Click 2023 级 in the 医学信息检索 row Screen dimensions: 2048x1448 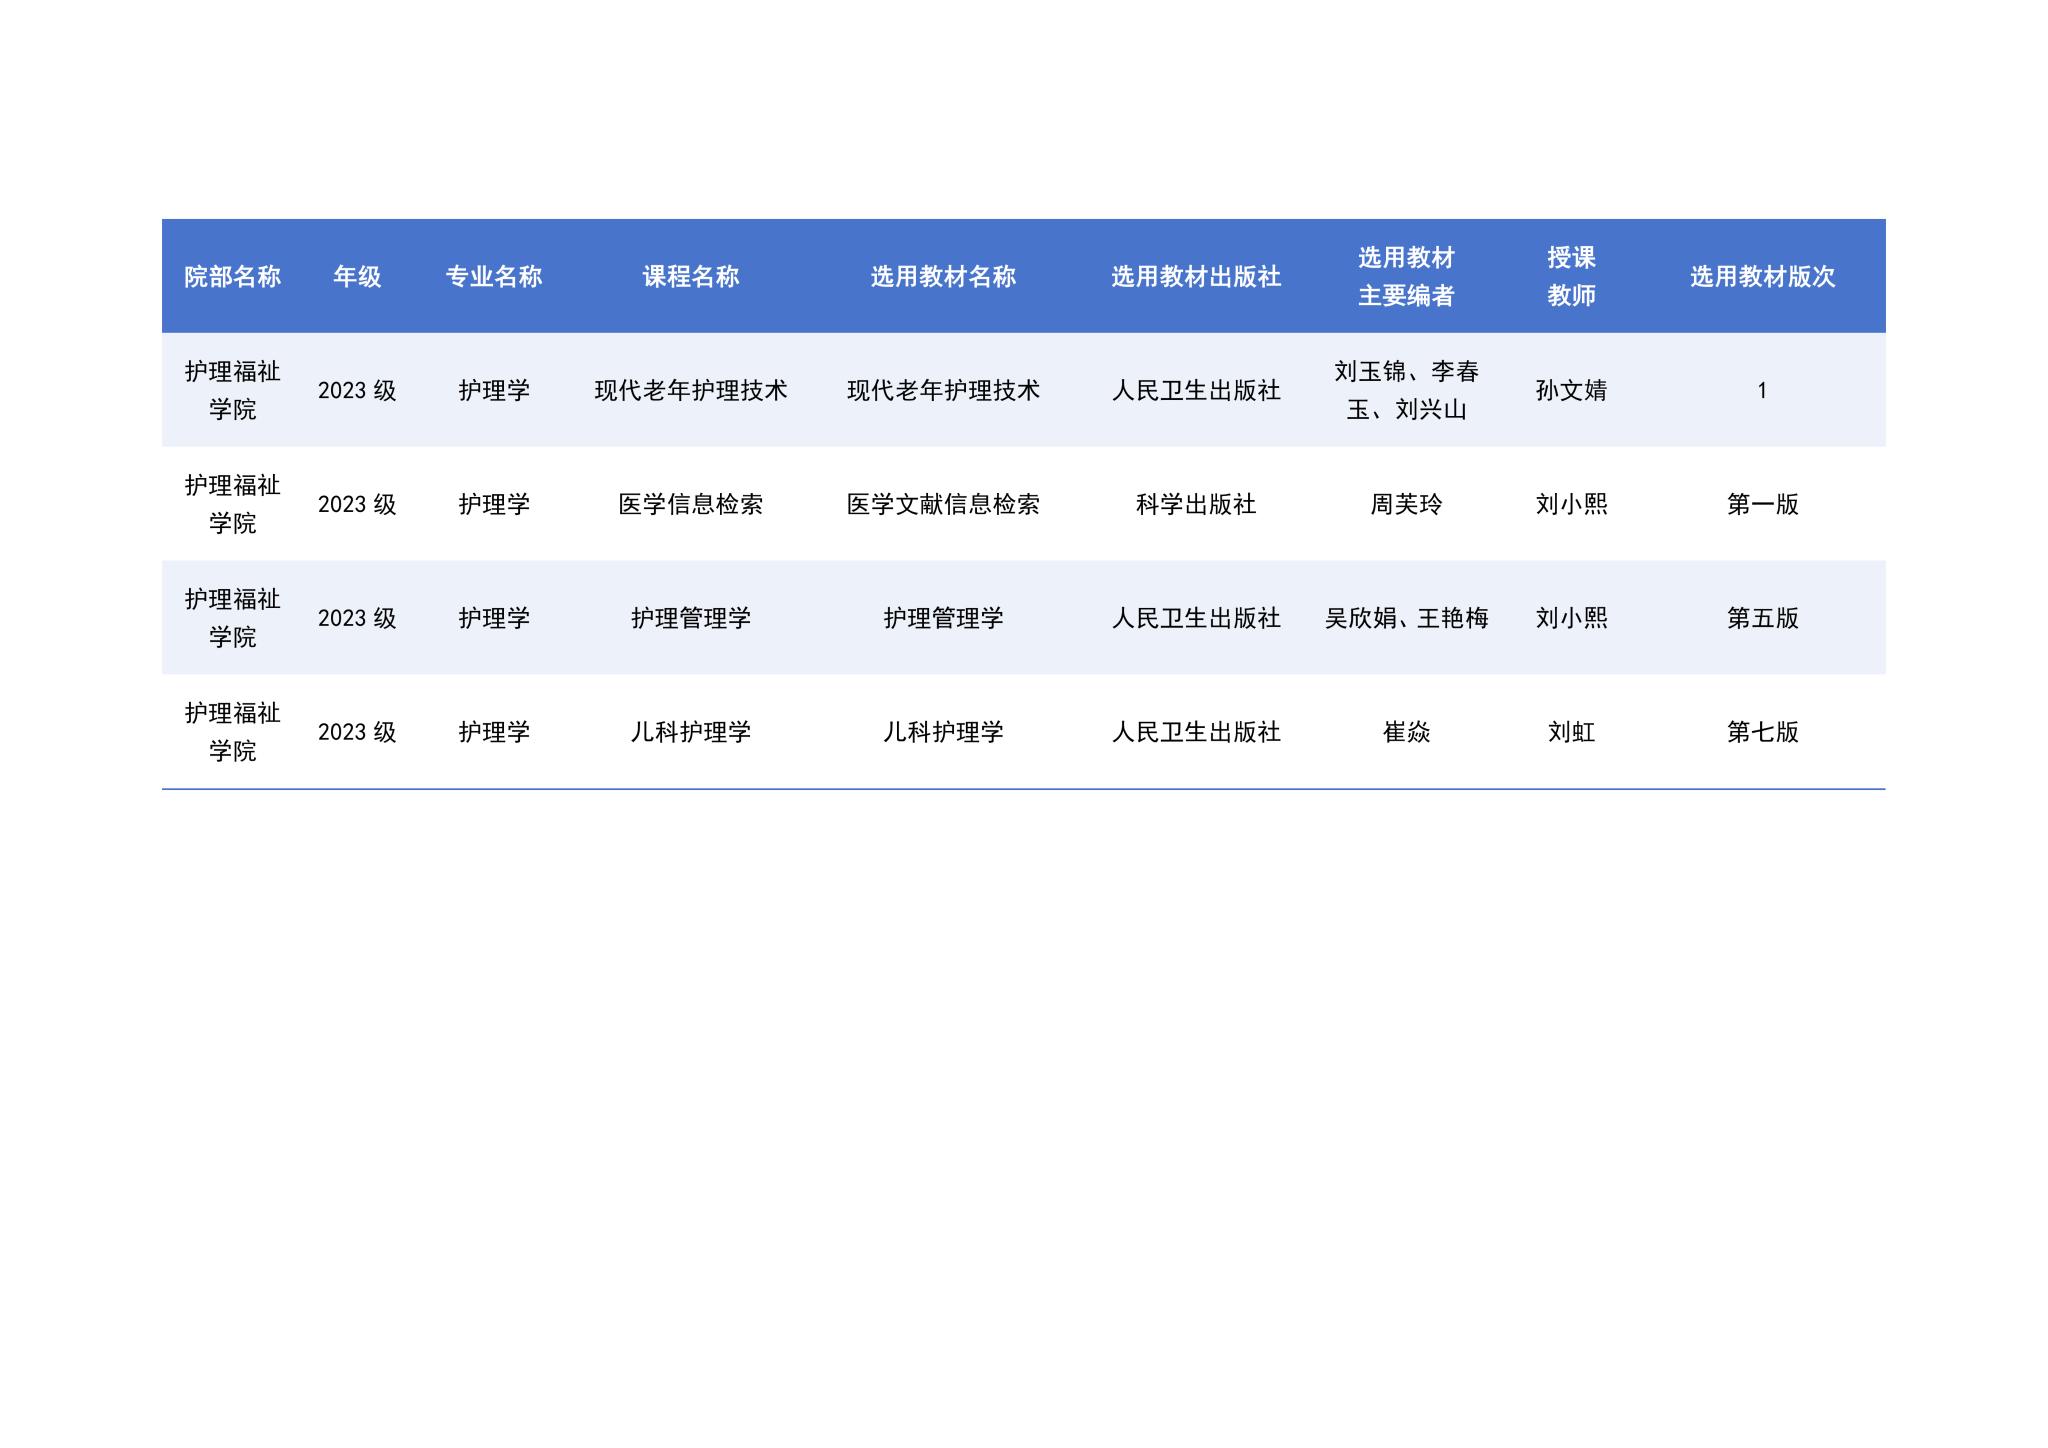coord(357,505)
